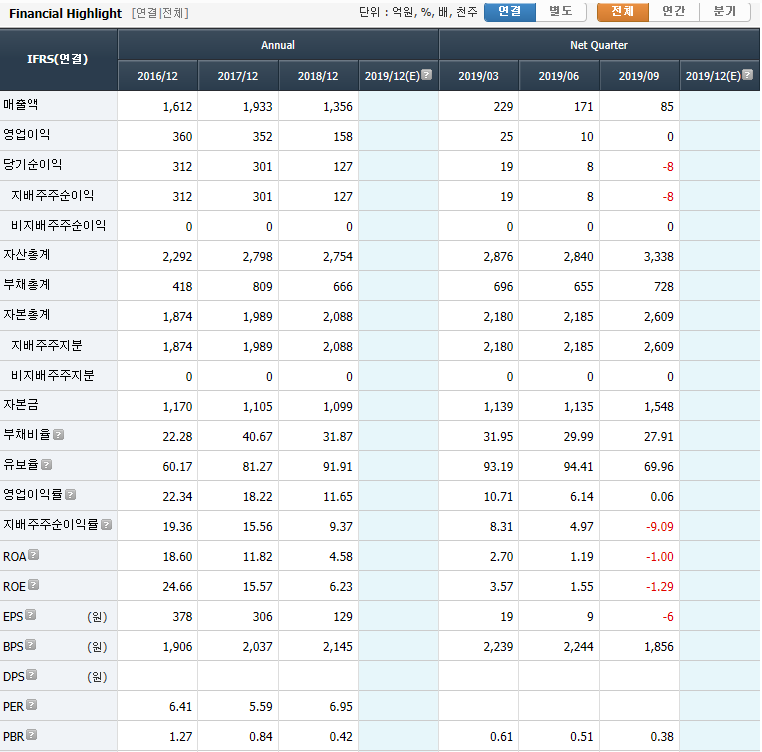Screen dimensions: 762x752
Task: Click the 2018/12 annual column header
Action: coord(318,76)
